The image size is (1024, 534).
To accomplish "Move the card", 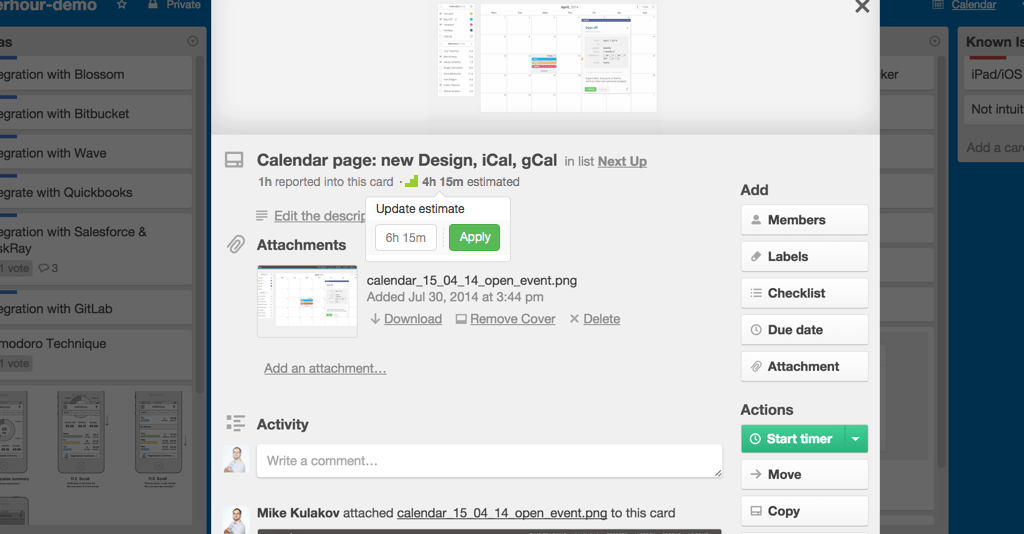I will pos(805,475).
